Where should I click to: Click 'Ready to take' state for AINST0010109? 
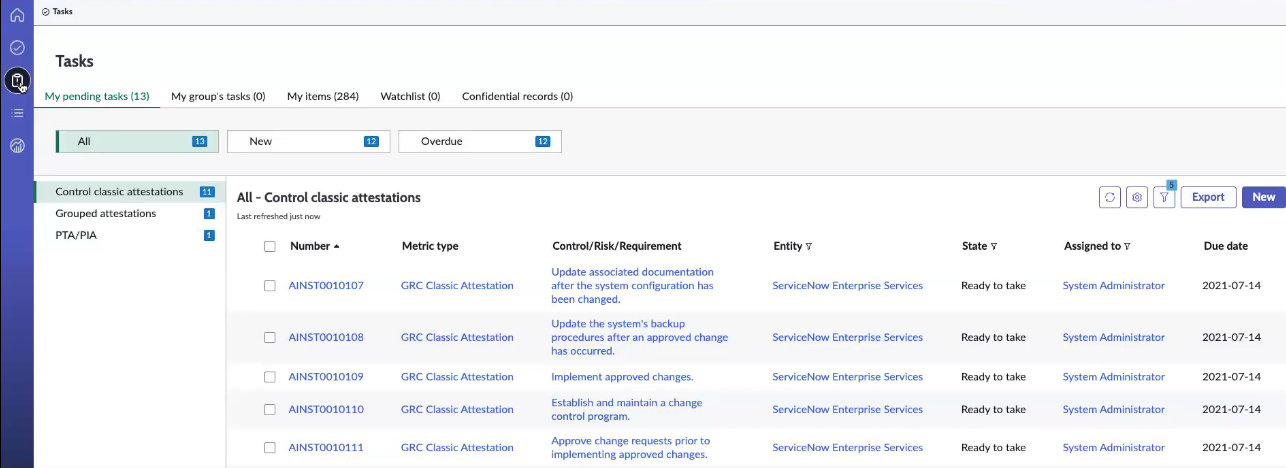click(993, 377)
